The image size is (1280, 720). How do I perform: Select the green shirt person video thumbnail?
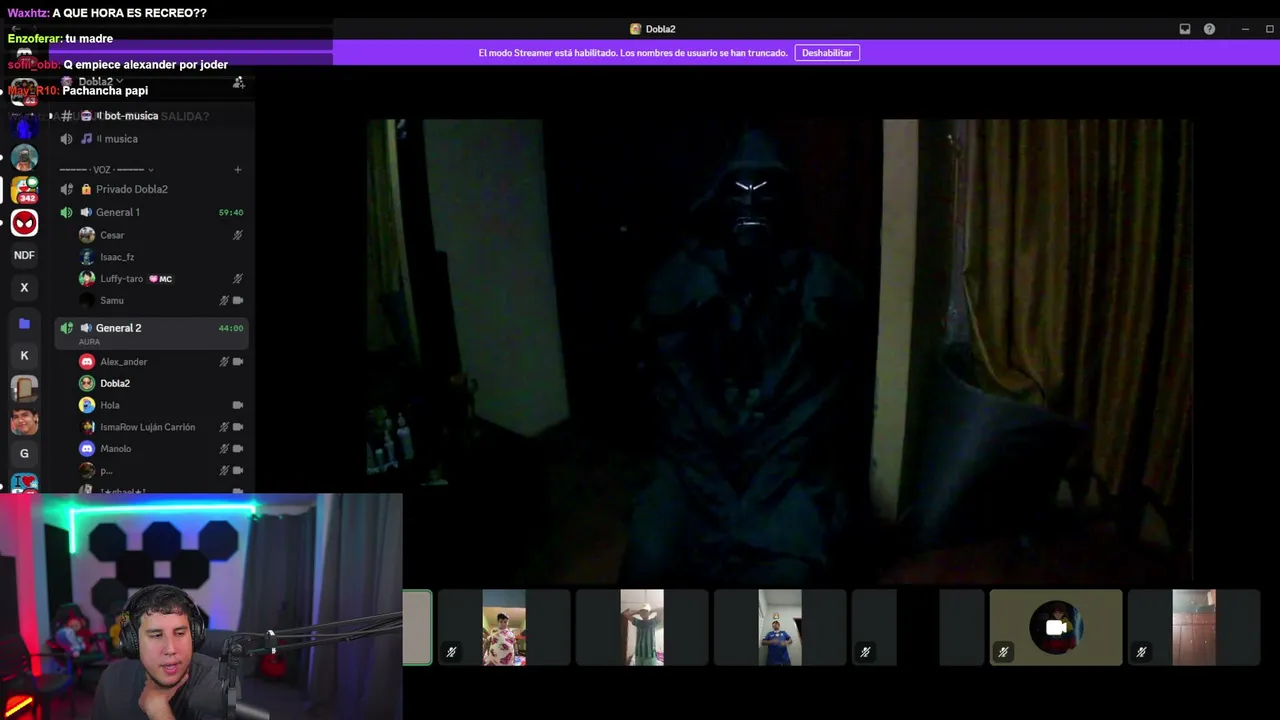pos(642,627)
